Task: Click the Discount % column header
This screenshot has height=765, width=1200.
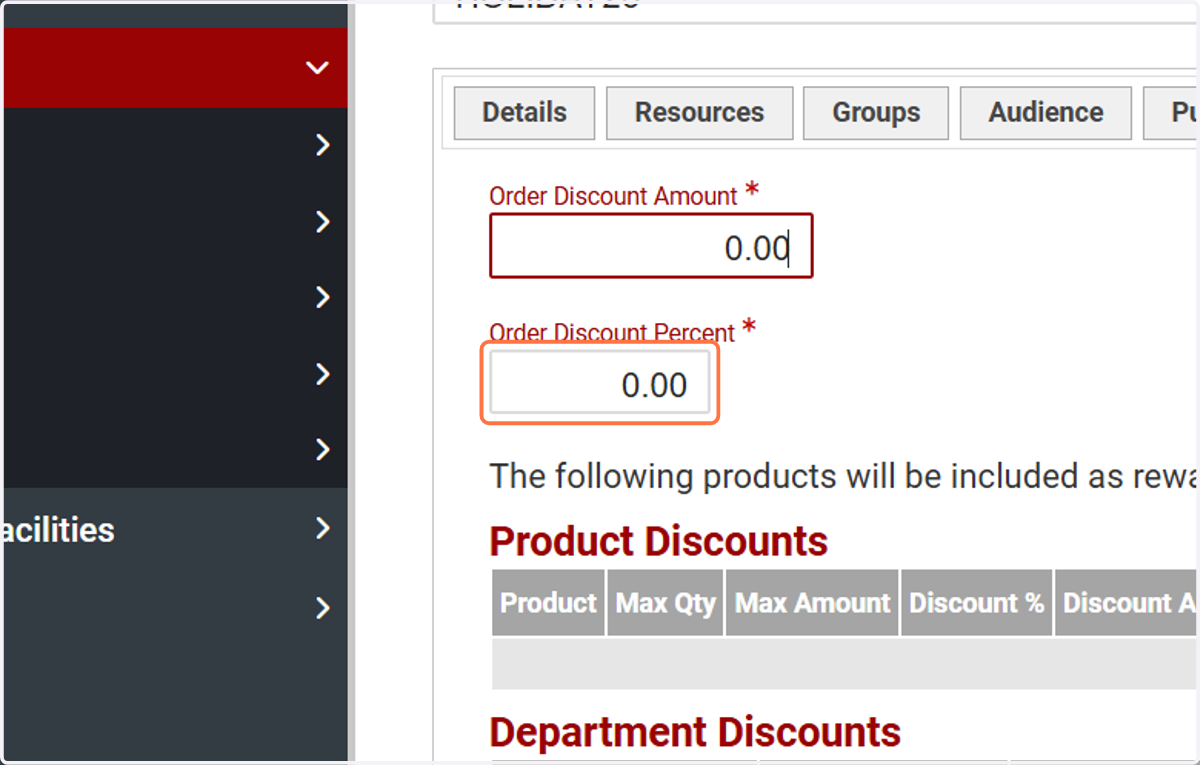Action: point(976,603)
